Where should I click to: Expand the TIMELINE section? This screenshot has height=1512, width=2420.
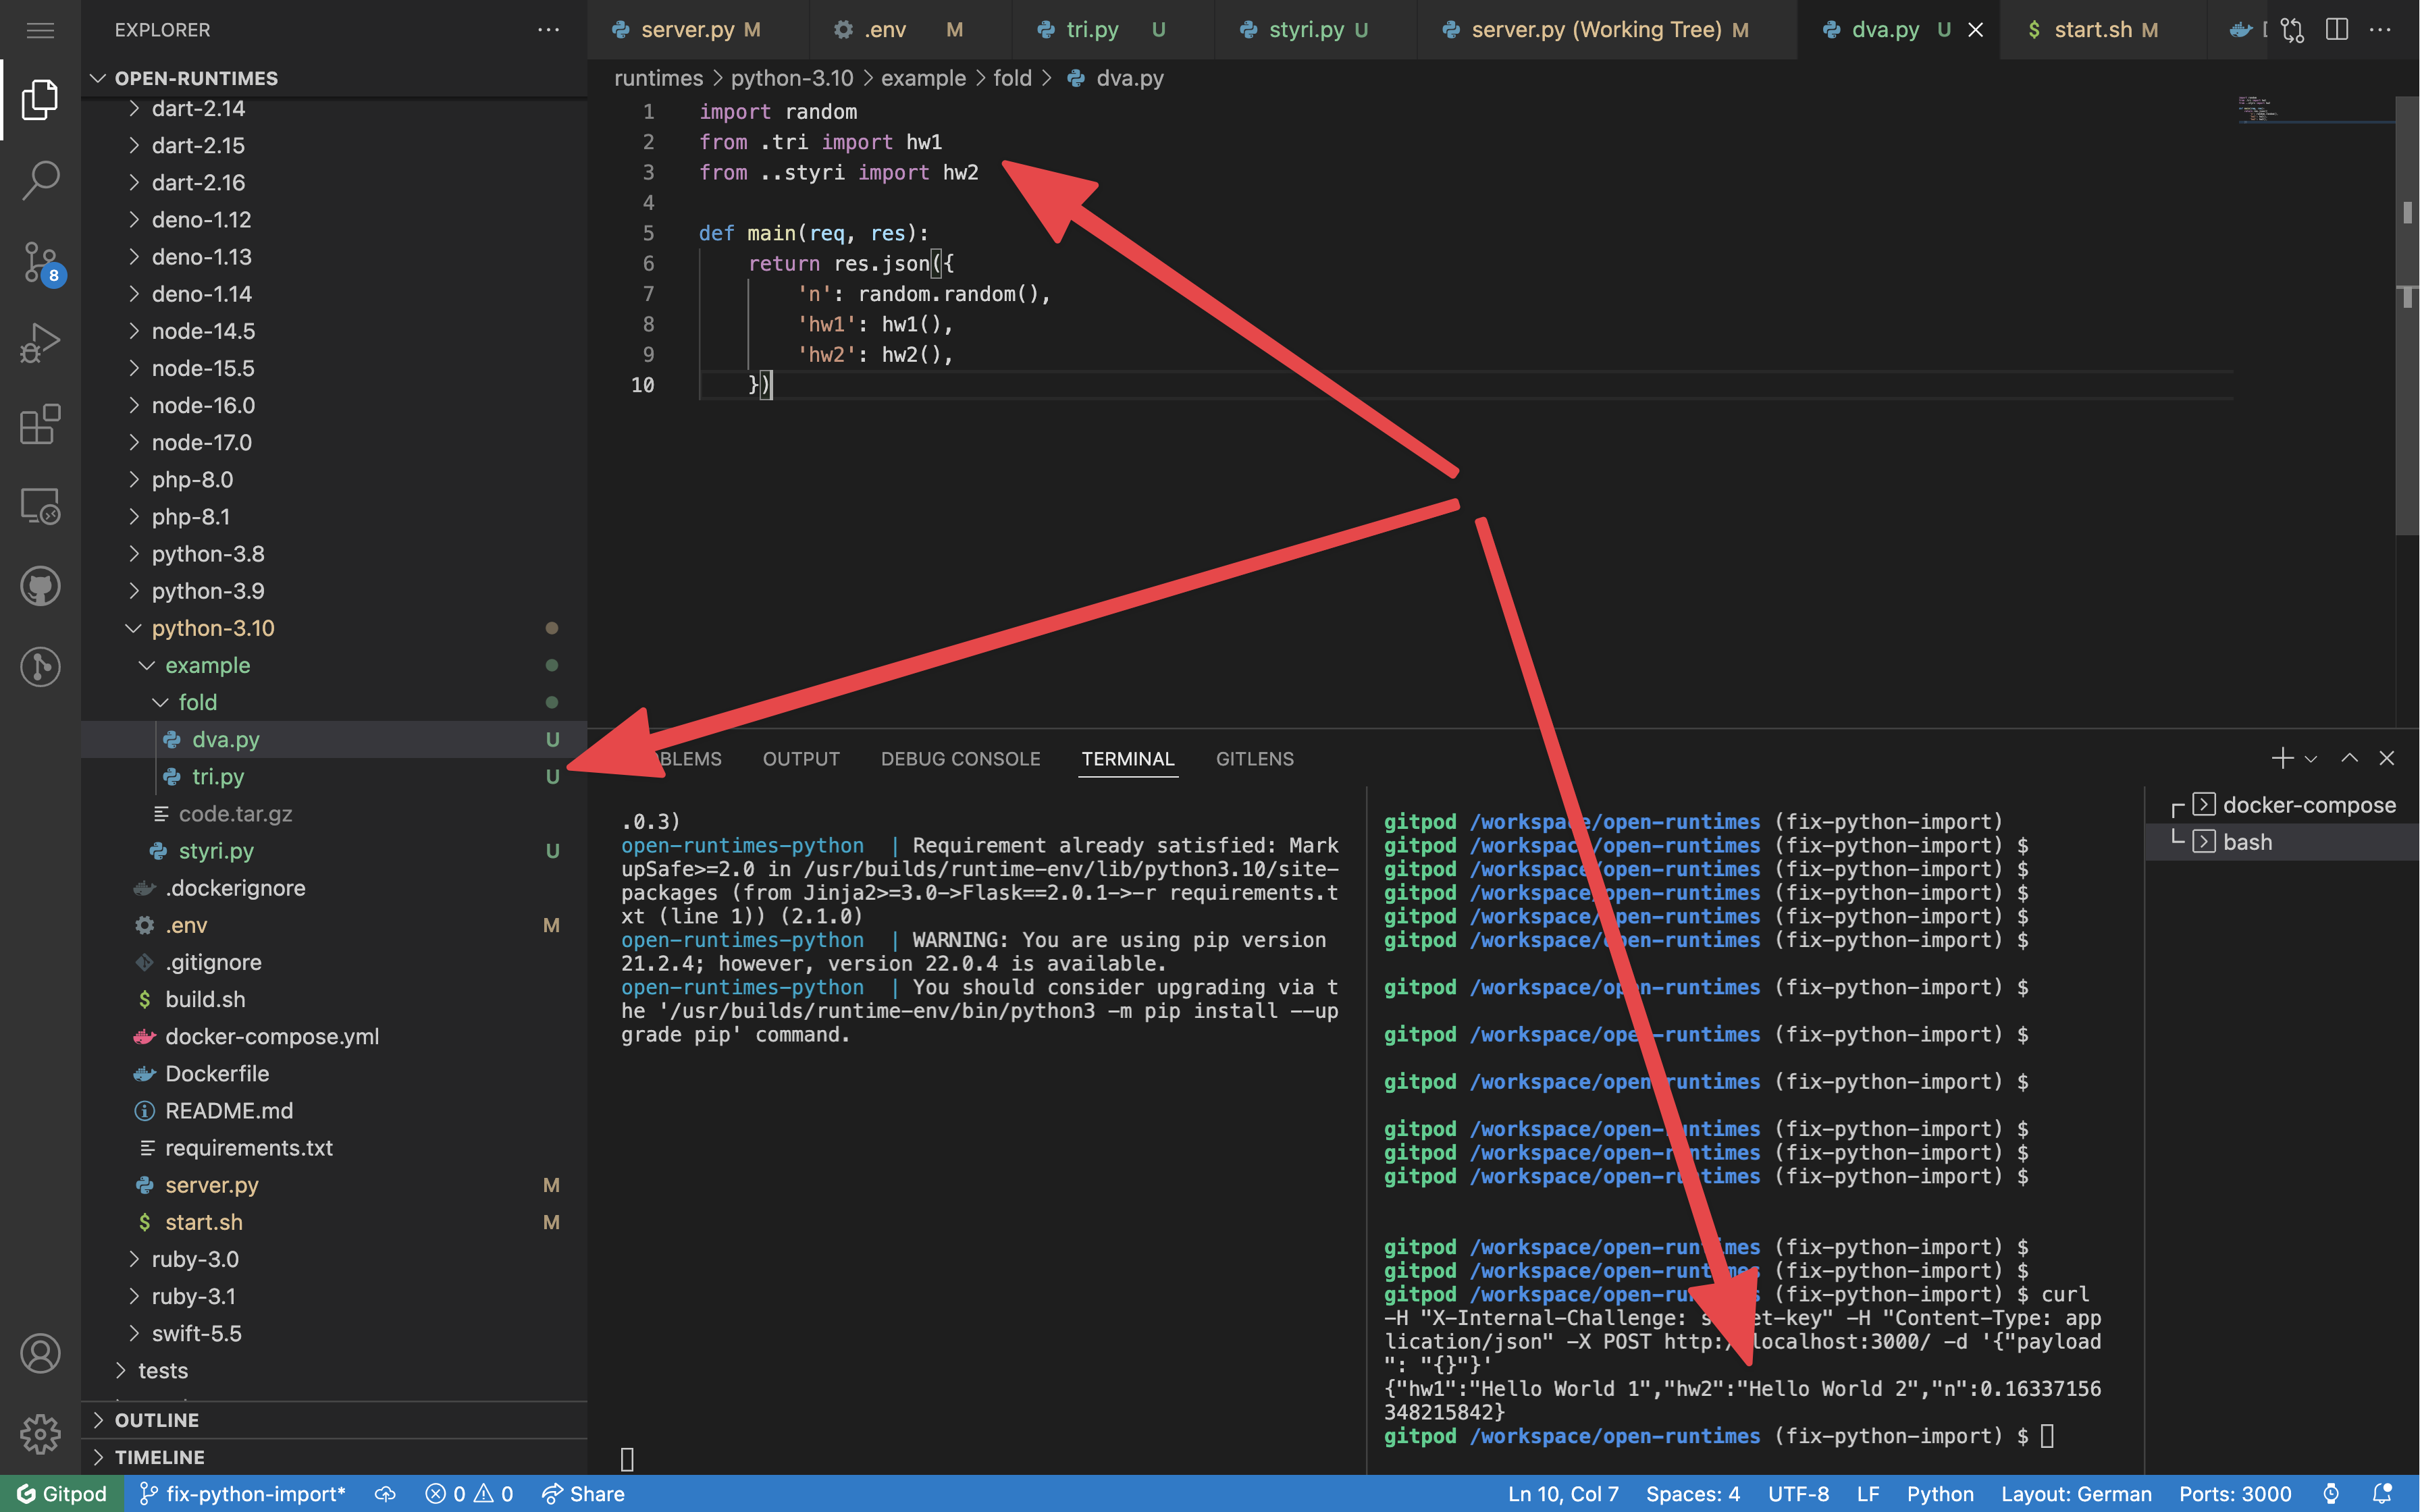coord(160,1457)
